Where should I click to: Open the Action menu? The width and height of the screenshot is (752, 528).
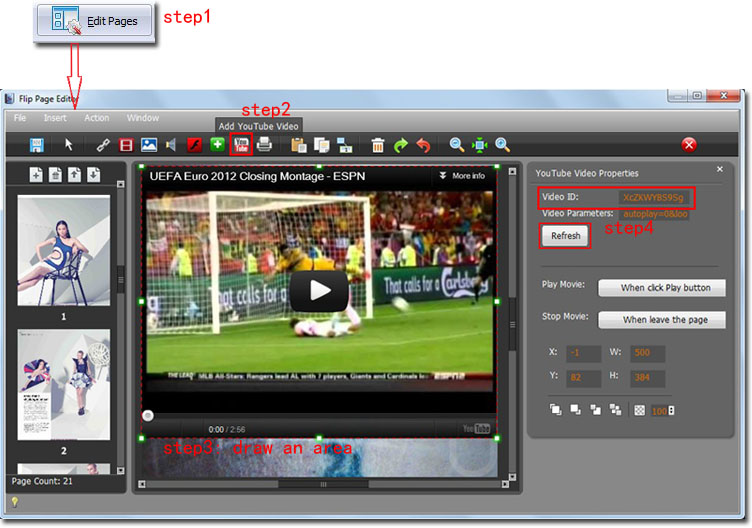pos(97,118)
